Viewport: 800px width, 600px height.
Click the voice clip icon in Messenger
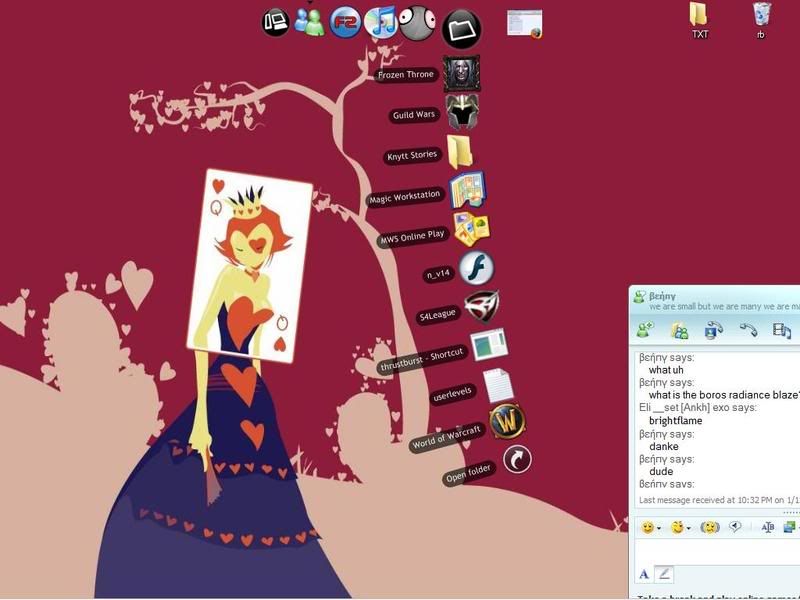735,527
